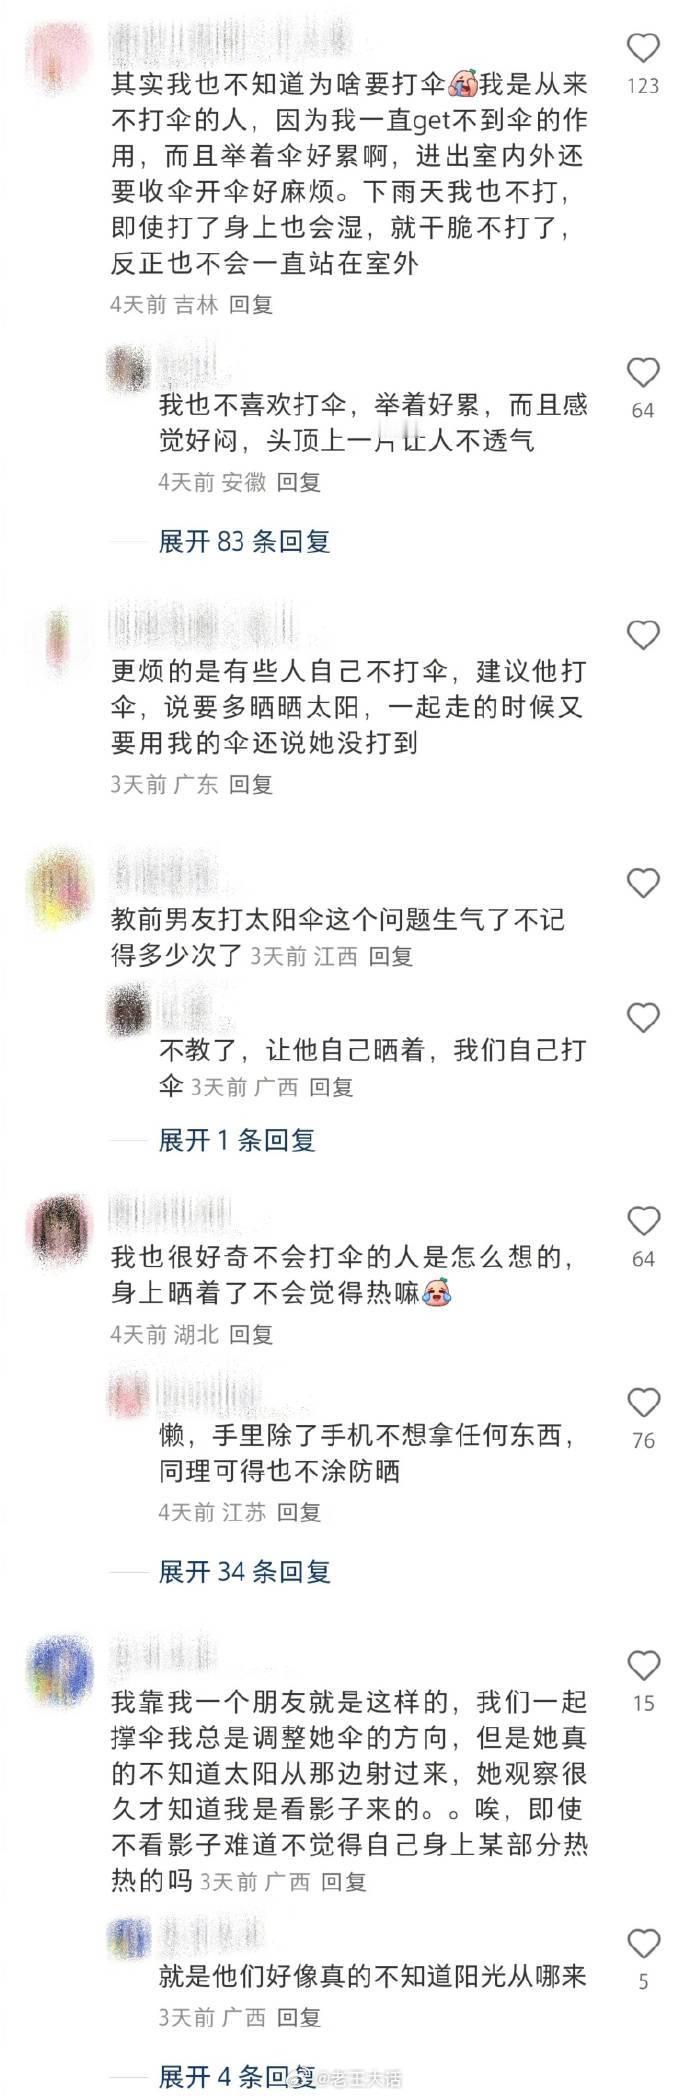Open avatar of the '我靠我一个朋友' commenter

coord(60,1668)
